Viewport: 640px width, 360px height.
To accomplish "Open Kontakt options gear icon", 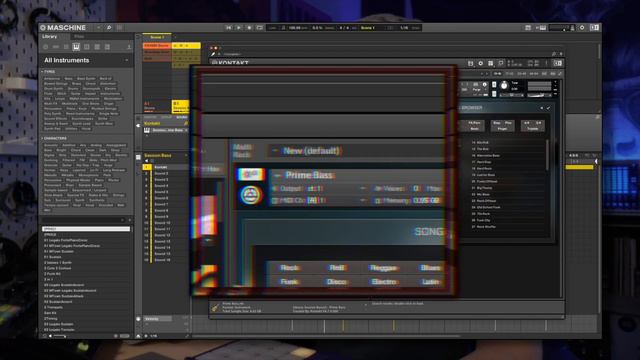I will tap(480, 63).
